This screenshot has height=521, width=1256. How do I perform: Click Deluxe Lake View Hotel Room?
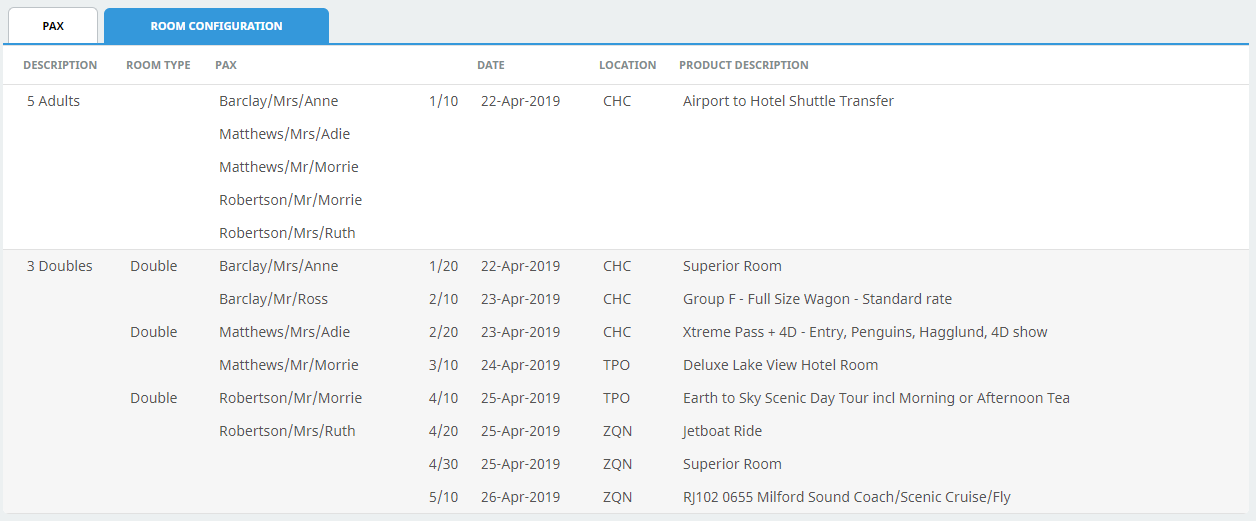780,365
